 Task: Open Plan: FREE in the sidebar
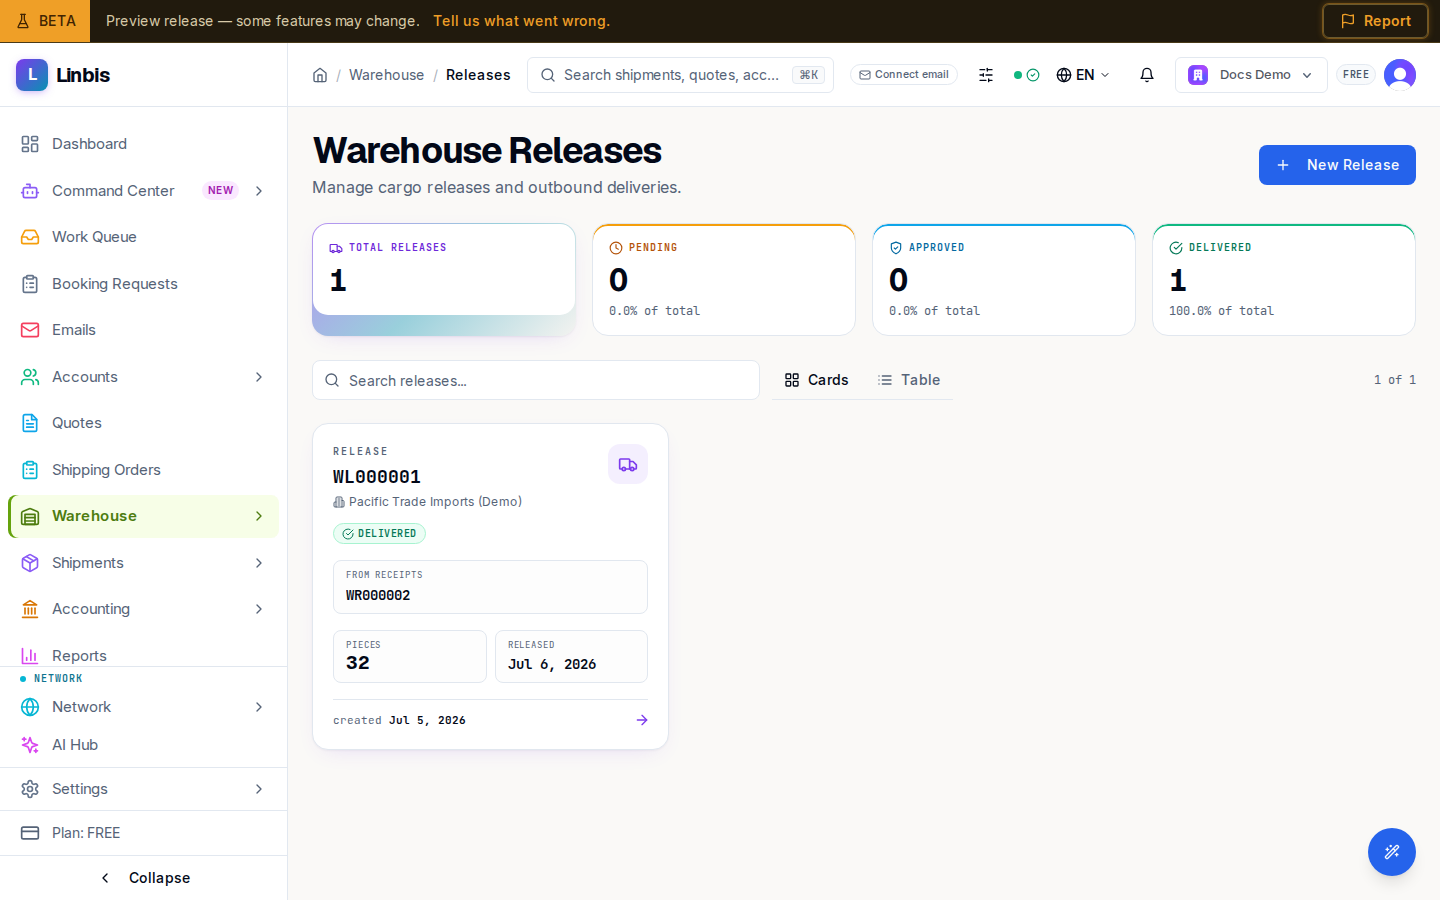(x=143, y=833)
